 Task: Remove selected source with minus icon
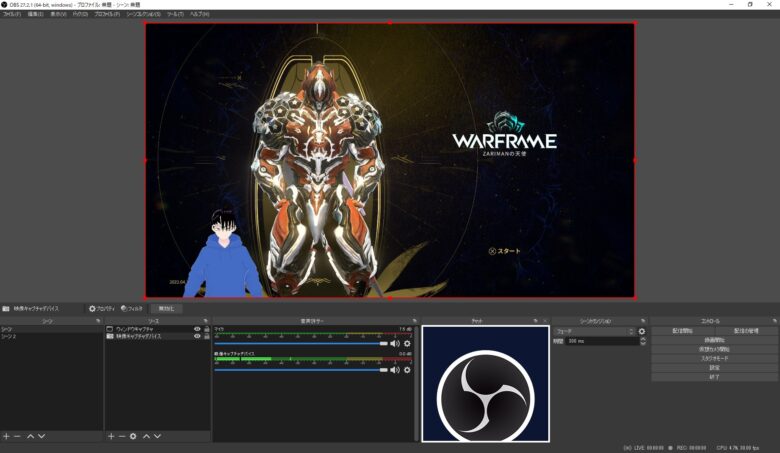pyautogui.click(x=122, y=436)
